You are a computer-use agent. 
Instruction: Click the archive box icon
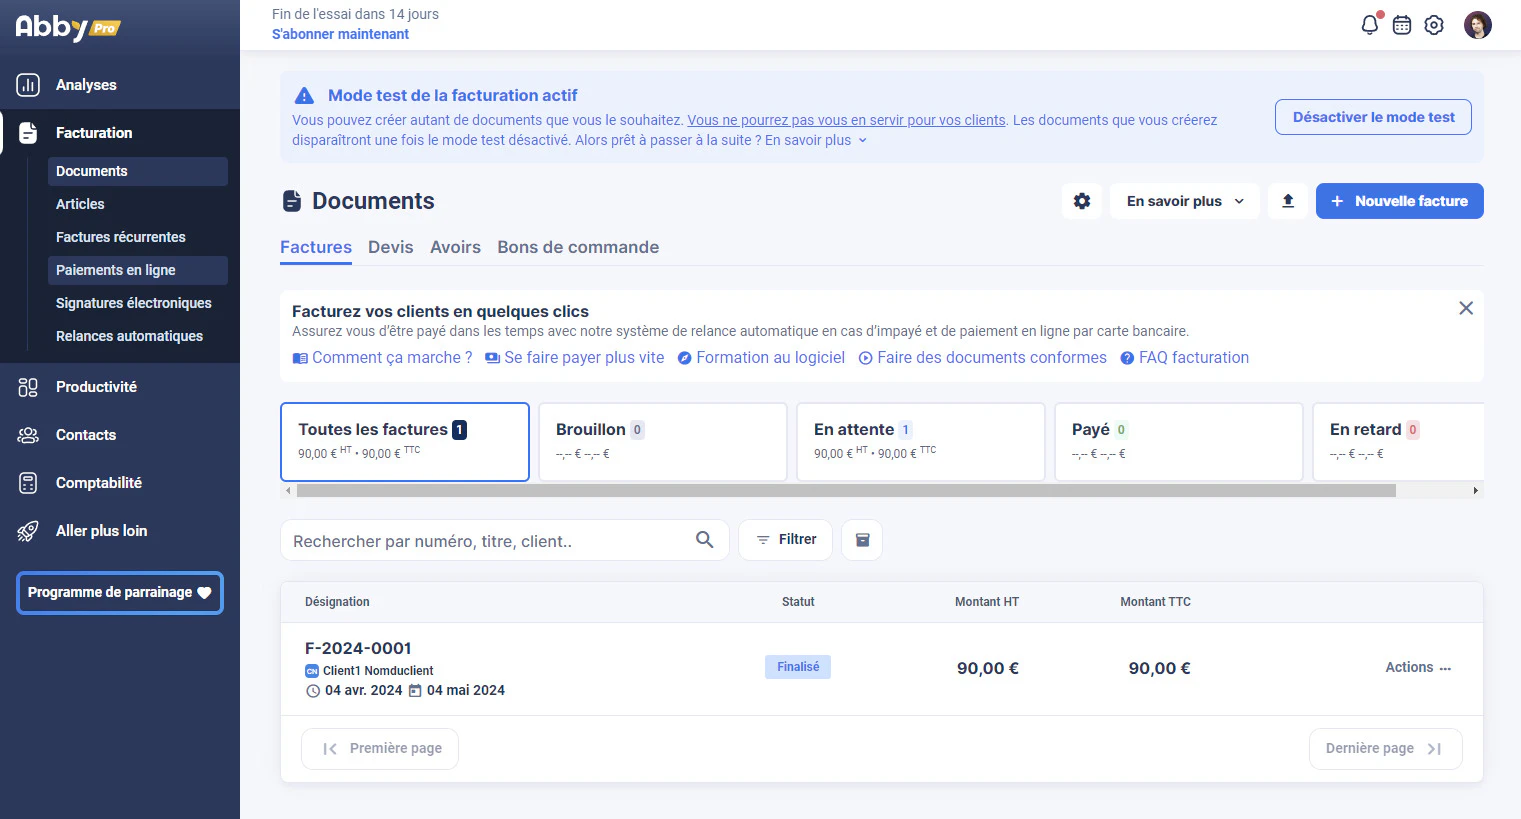(x=862, y=540)
